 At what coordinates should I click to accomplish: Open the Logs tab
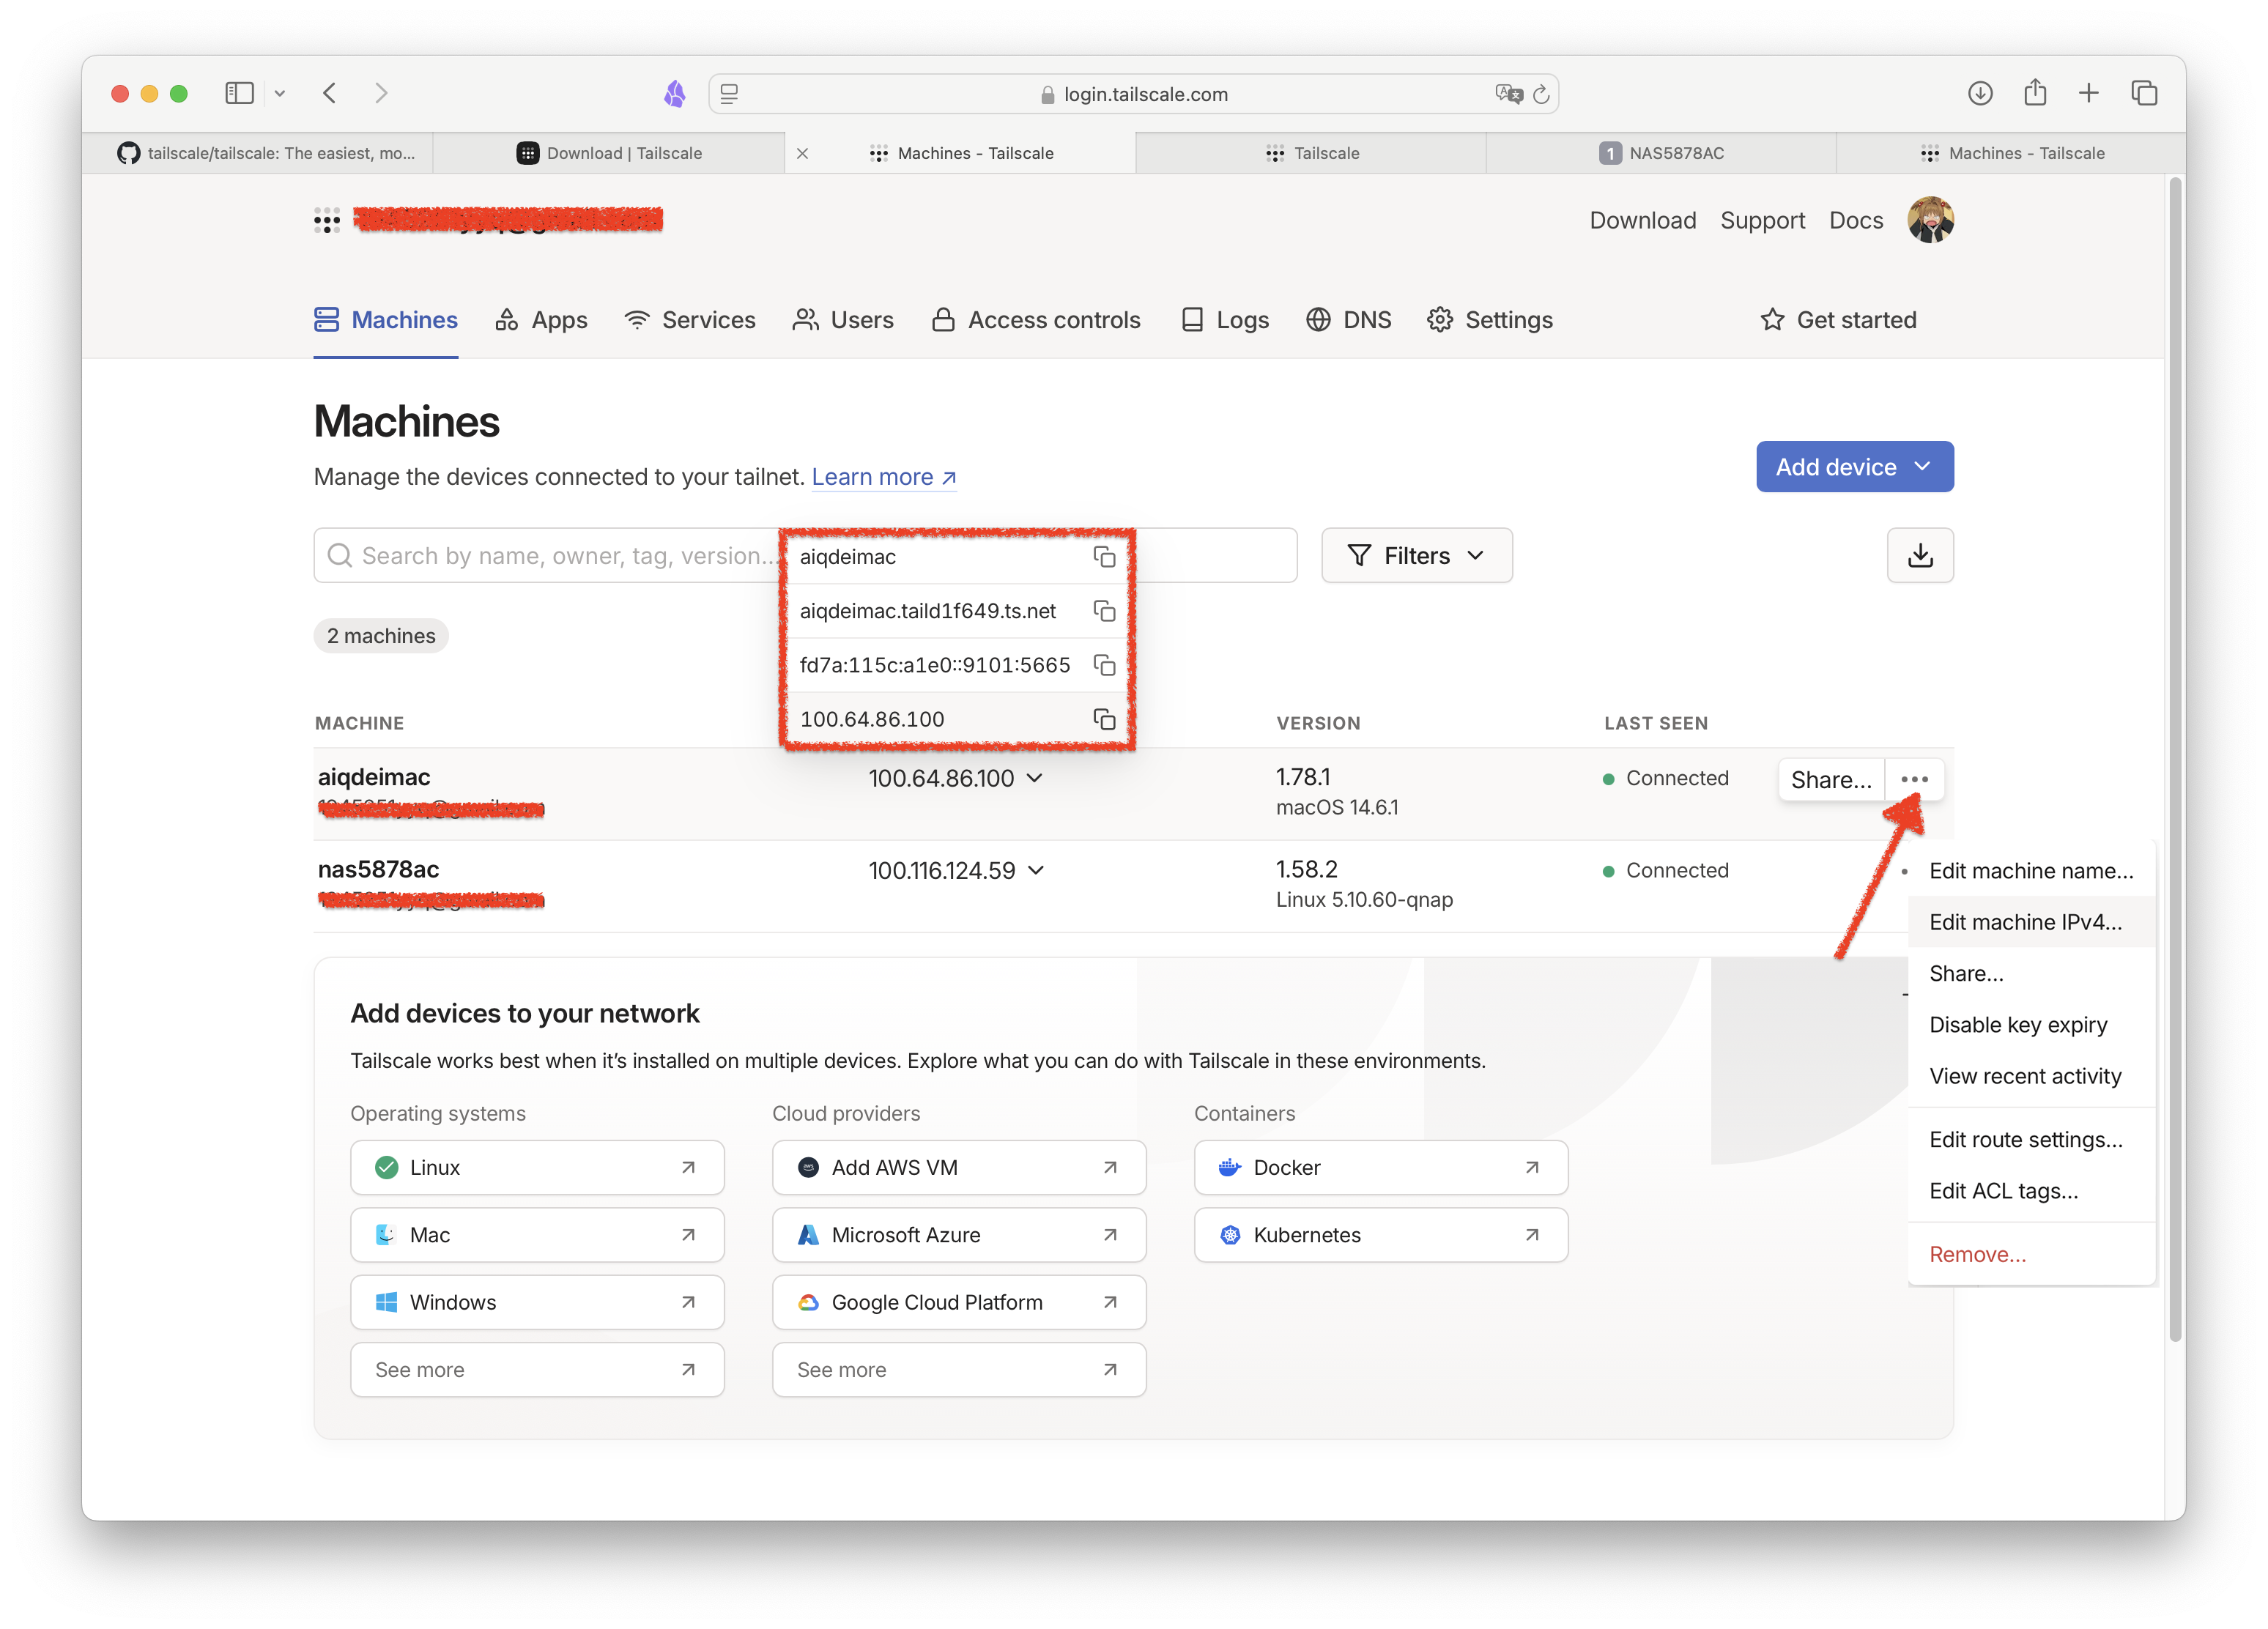pyautogui.click(x=1224, y=320)
